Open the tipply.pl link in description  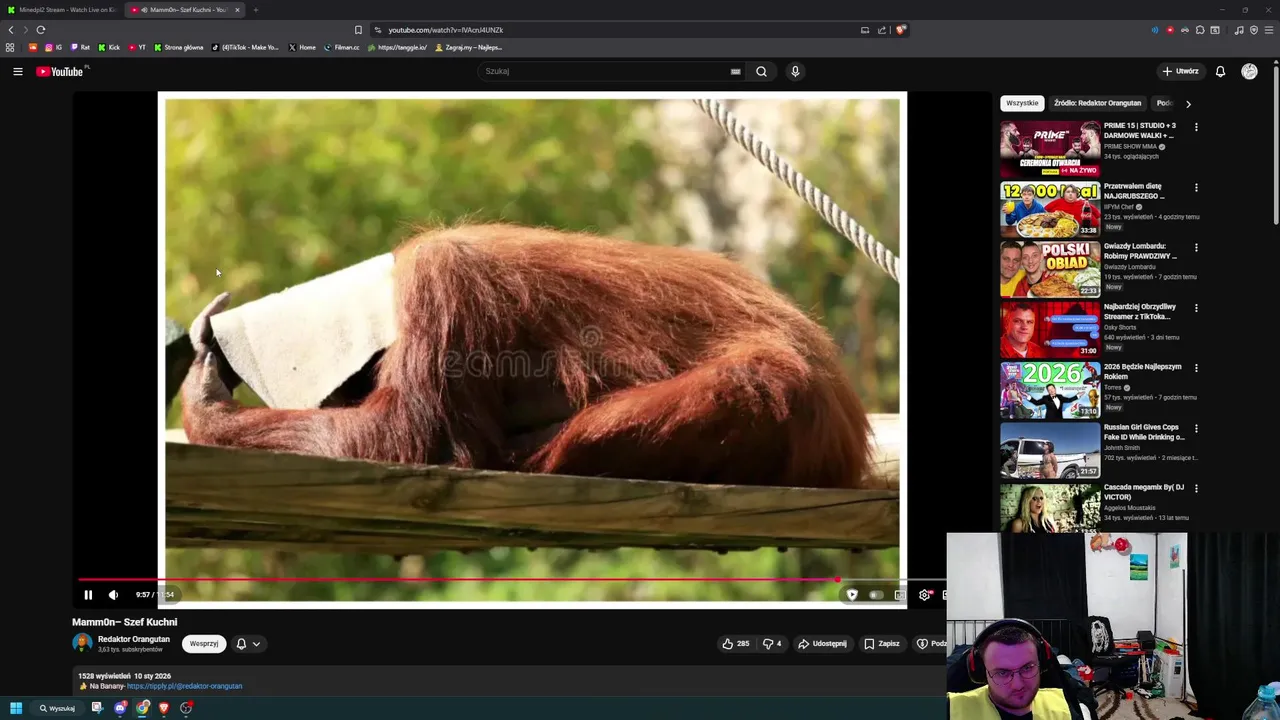click(184, 686)
